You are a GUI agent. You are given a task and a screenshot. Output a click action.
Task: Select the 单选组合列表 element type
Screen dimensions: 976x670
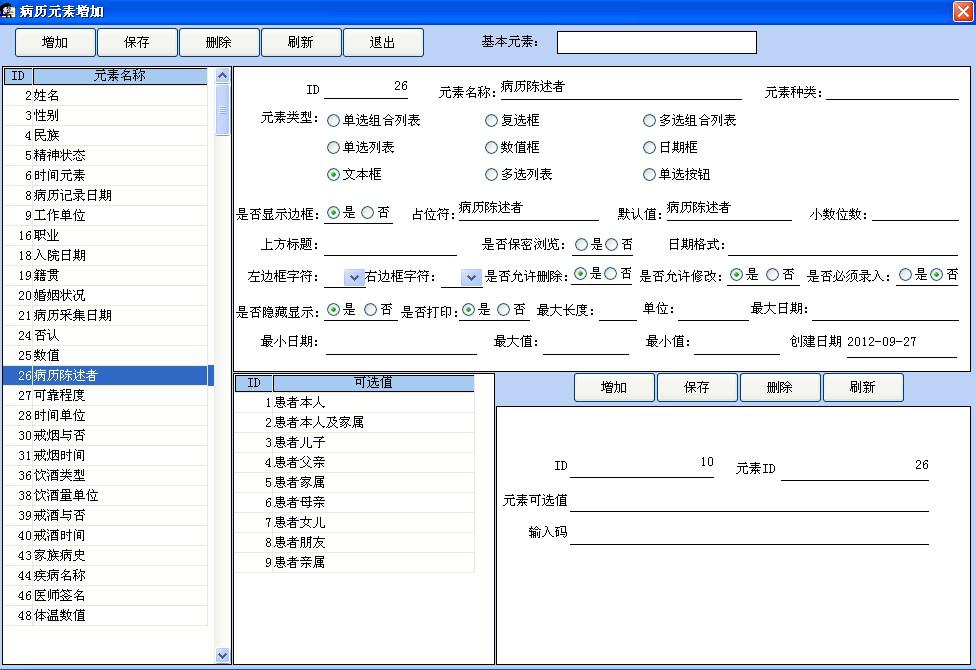pos(333,121)
